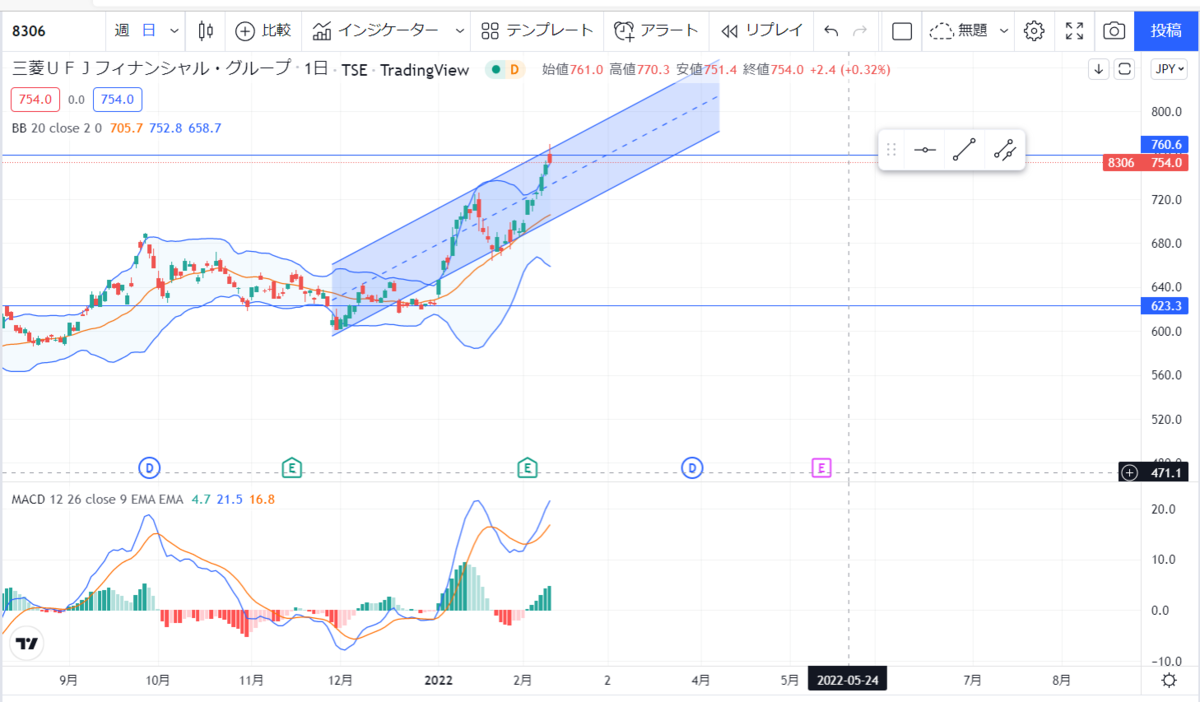The width and height of the screenshot is (1200, 702).
Task: Click the blue D dividend marker near April
Action: (692, 467)
